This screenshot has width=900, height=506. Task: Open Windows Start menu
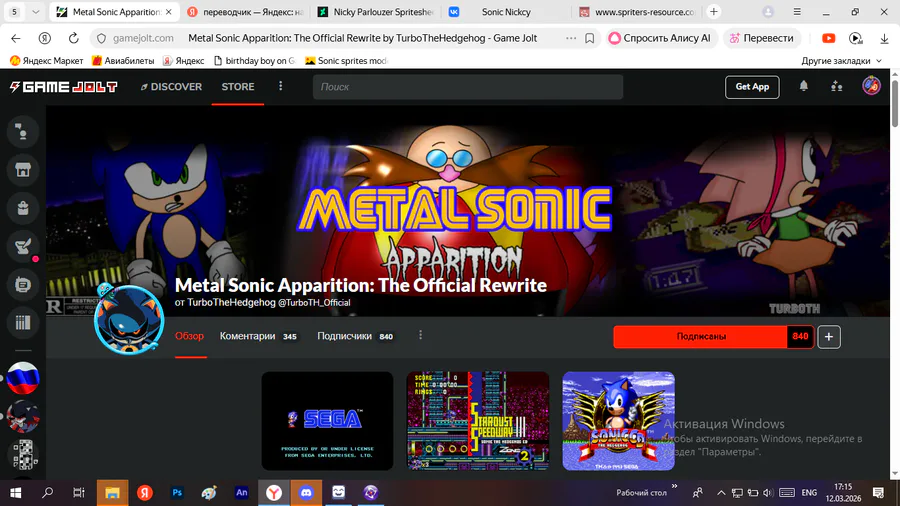[x=15, y=493]
